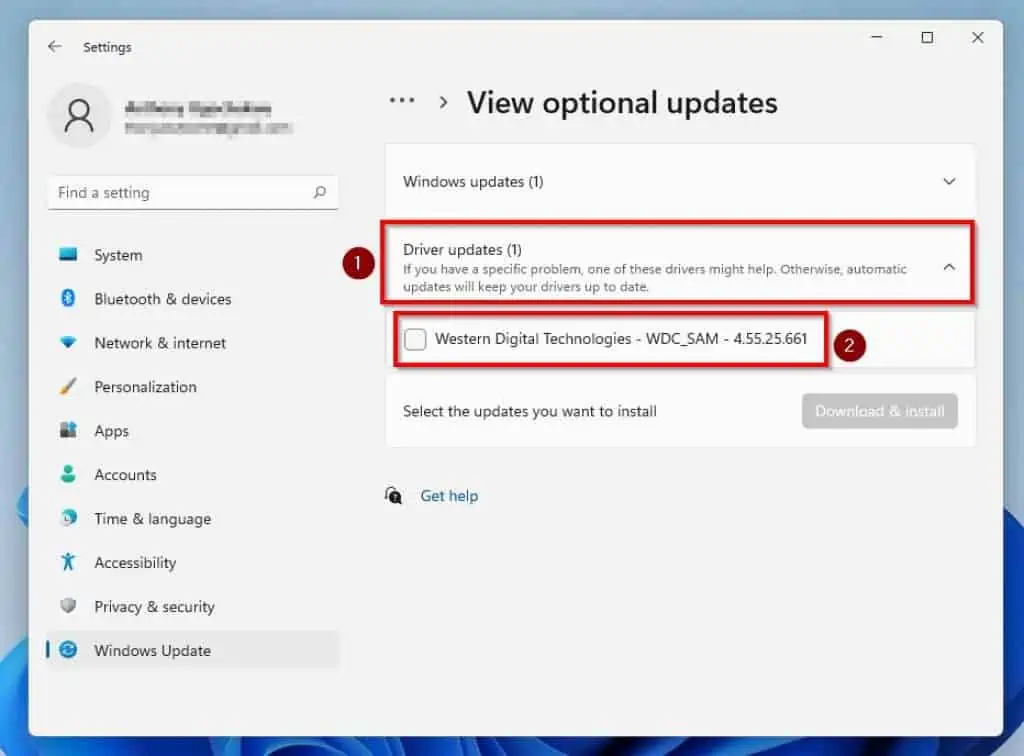Image resolution: width=1024 pixels, height=756 pixels.
Task: Click the Western Digital driver name text
Action: click(621, 339)
